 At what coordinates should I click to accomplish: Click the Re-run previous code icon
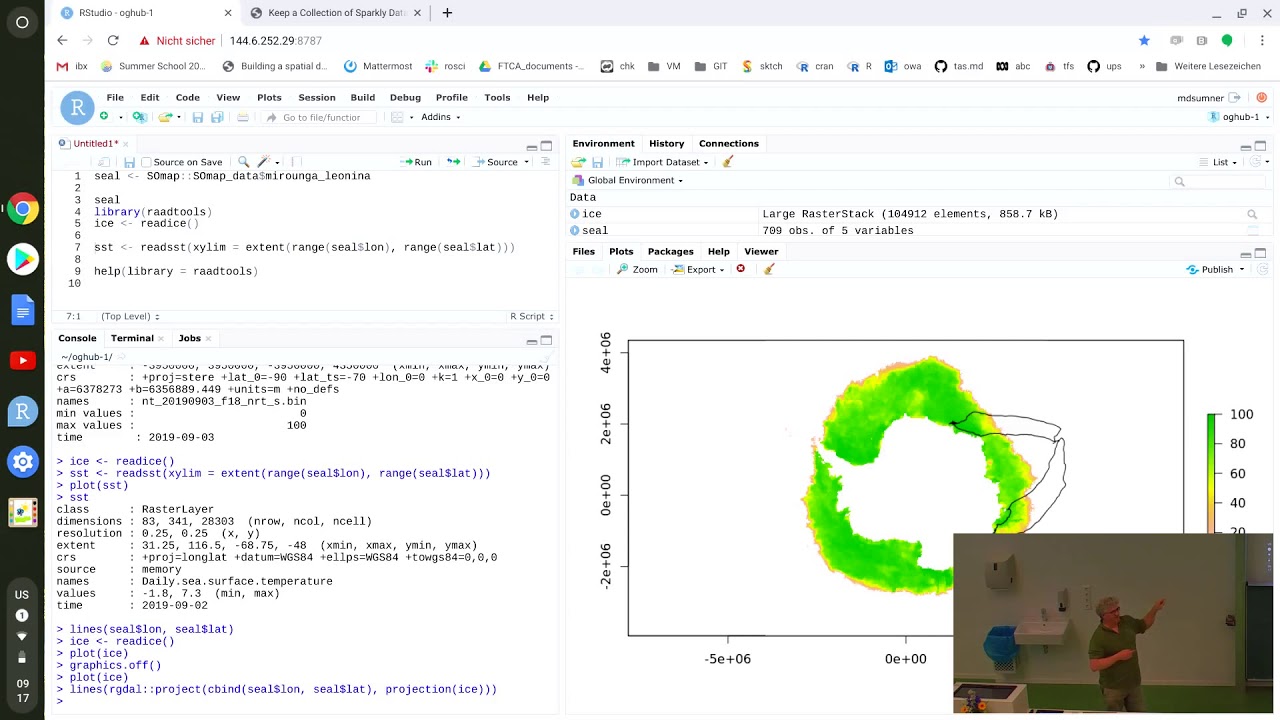click(x=453, y=162)
